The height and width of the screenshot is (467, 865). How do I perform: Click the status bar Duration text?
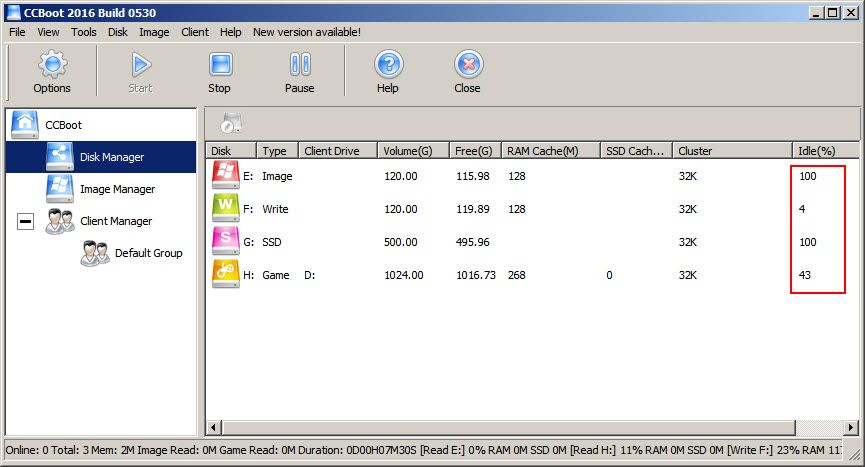pos(357,450)
